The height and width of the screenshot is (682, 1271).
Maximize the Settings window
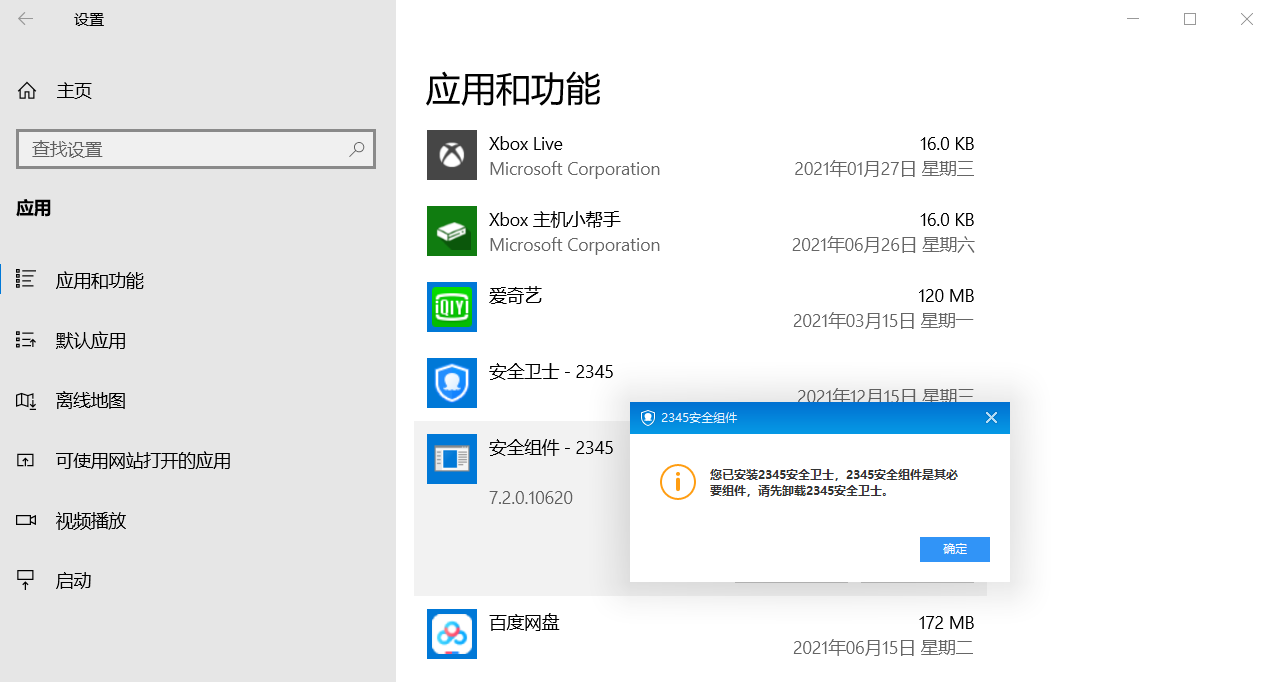[x=1190, y=19]
